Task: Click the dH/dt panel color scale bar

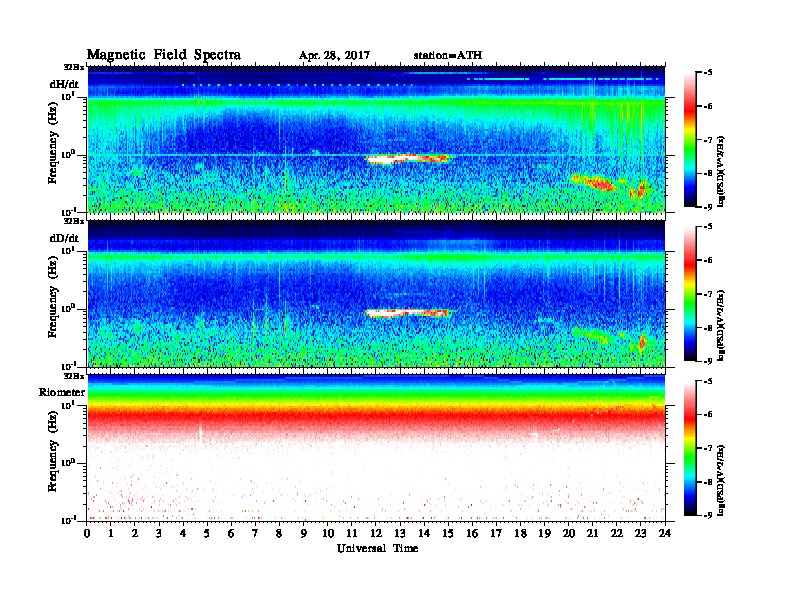Action: pos(690,140)
